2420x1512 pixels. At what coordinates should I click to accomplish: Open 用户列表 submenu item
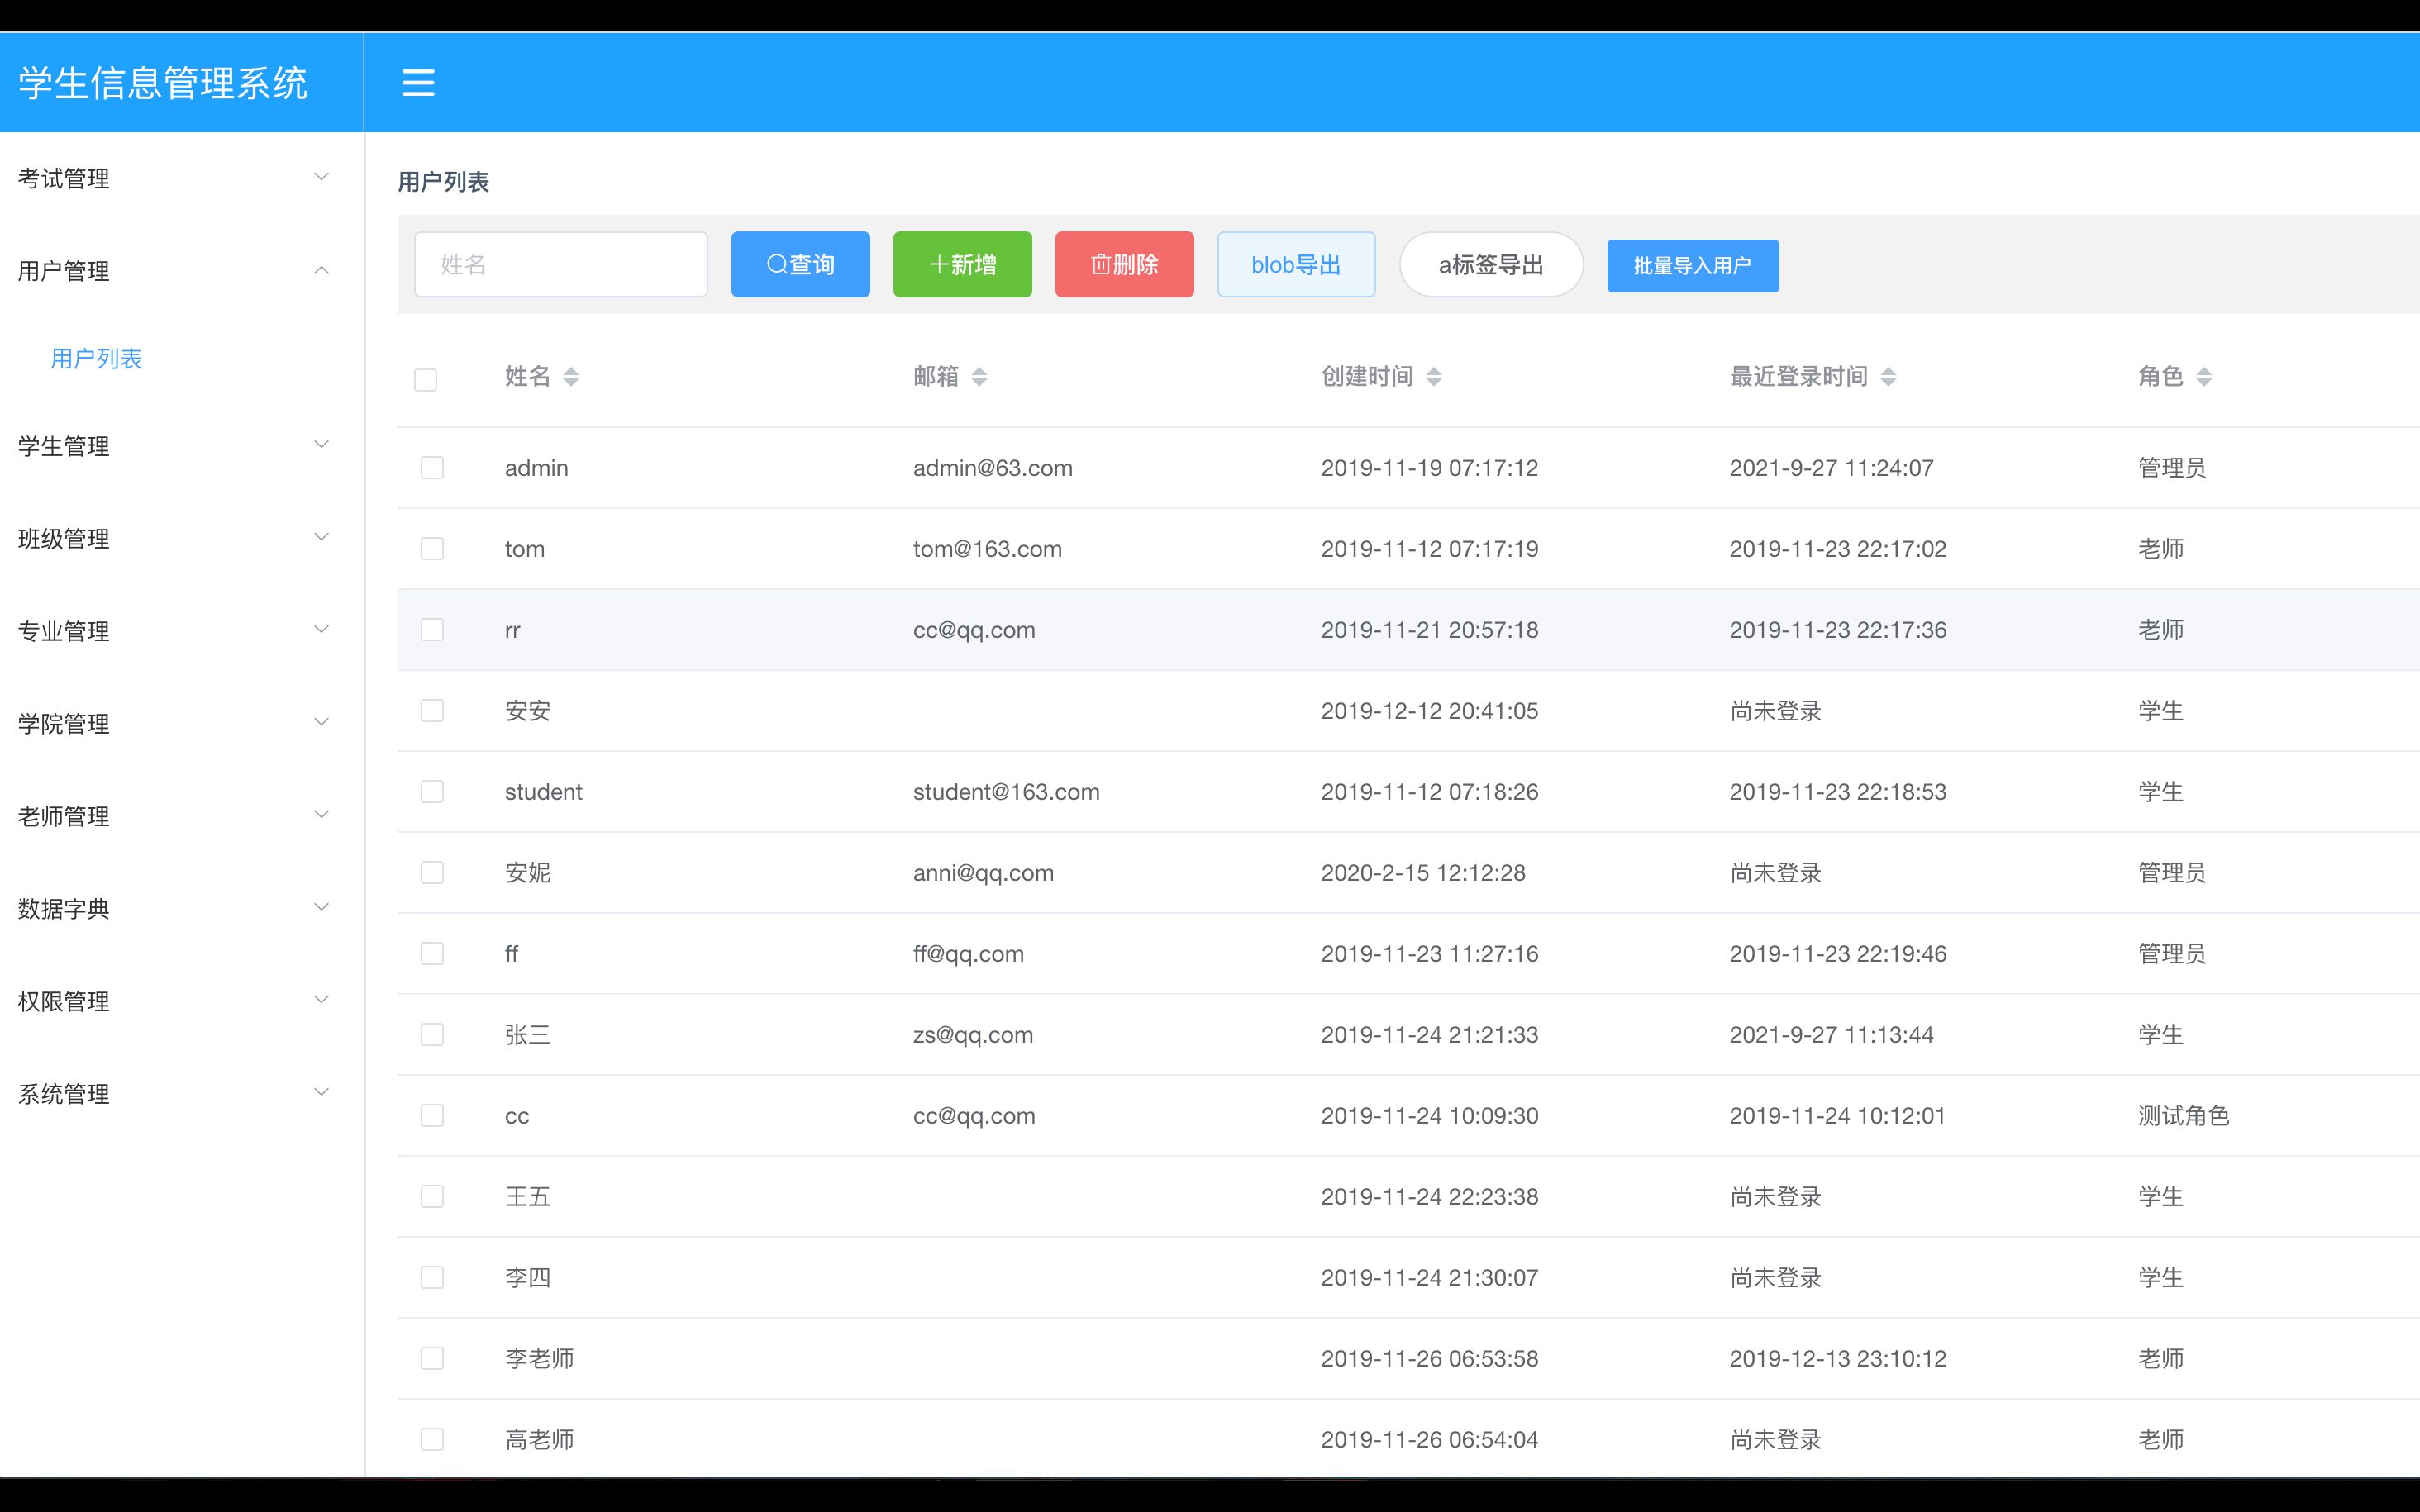coord(97,359)
